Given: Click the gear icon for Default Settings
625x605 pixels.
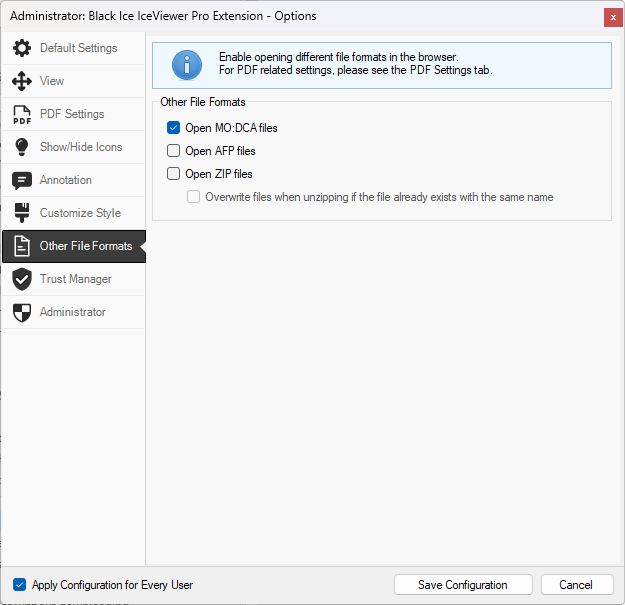Looking at the screenshot, I should coord(22,48).
